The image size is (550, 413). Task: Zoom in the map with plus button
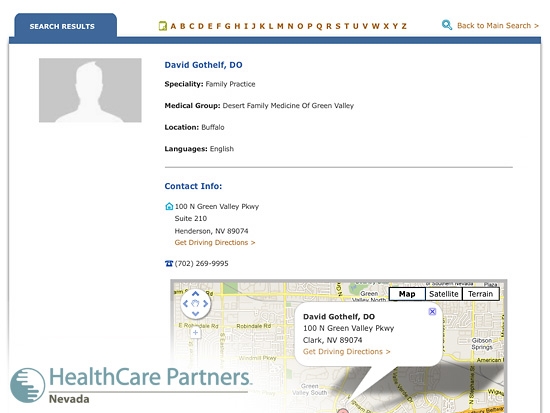[x=196, y=332]
